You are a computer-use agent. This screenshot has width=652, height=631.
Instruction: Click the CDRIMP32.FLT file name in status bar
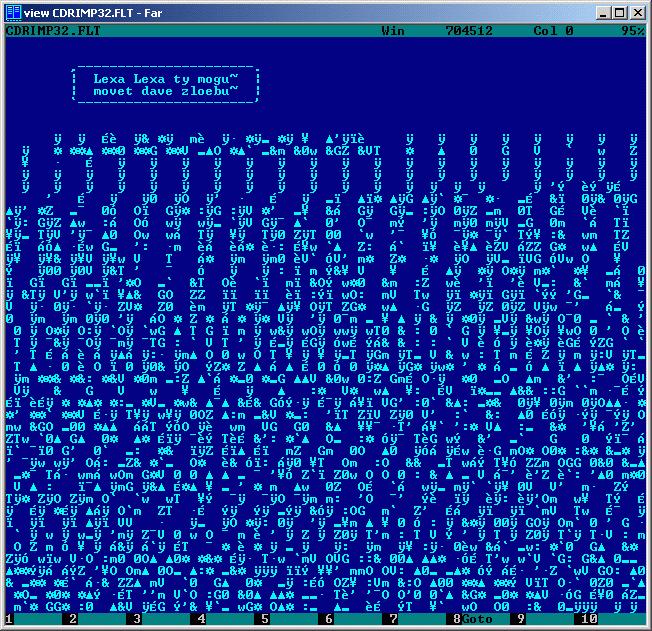point(53,31)
